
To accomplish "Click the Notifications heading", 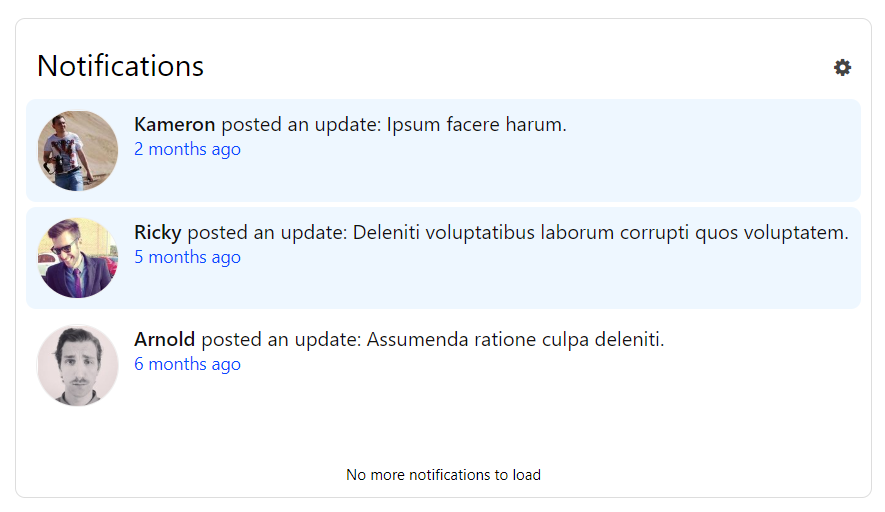I will (120, 66).
